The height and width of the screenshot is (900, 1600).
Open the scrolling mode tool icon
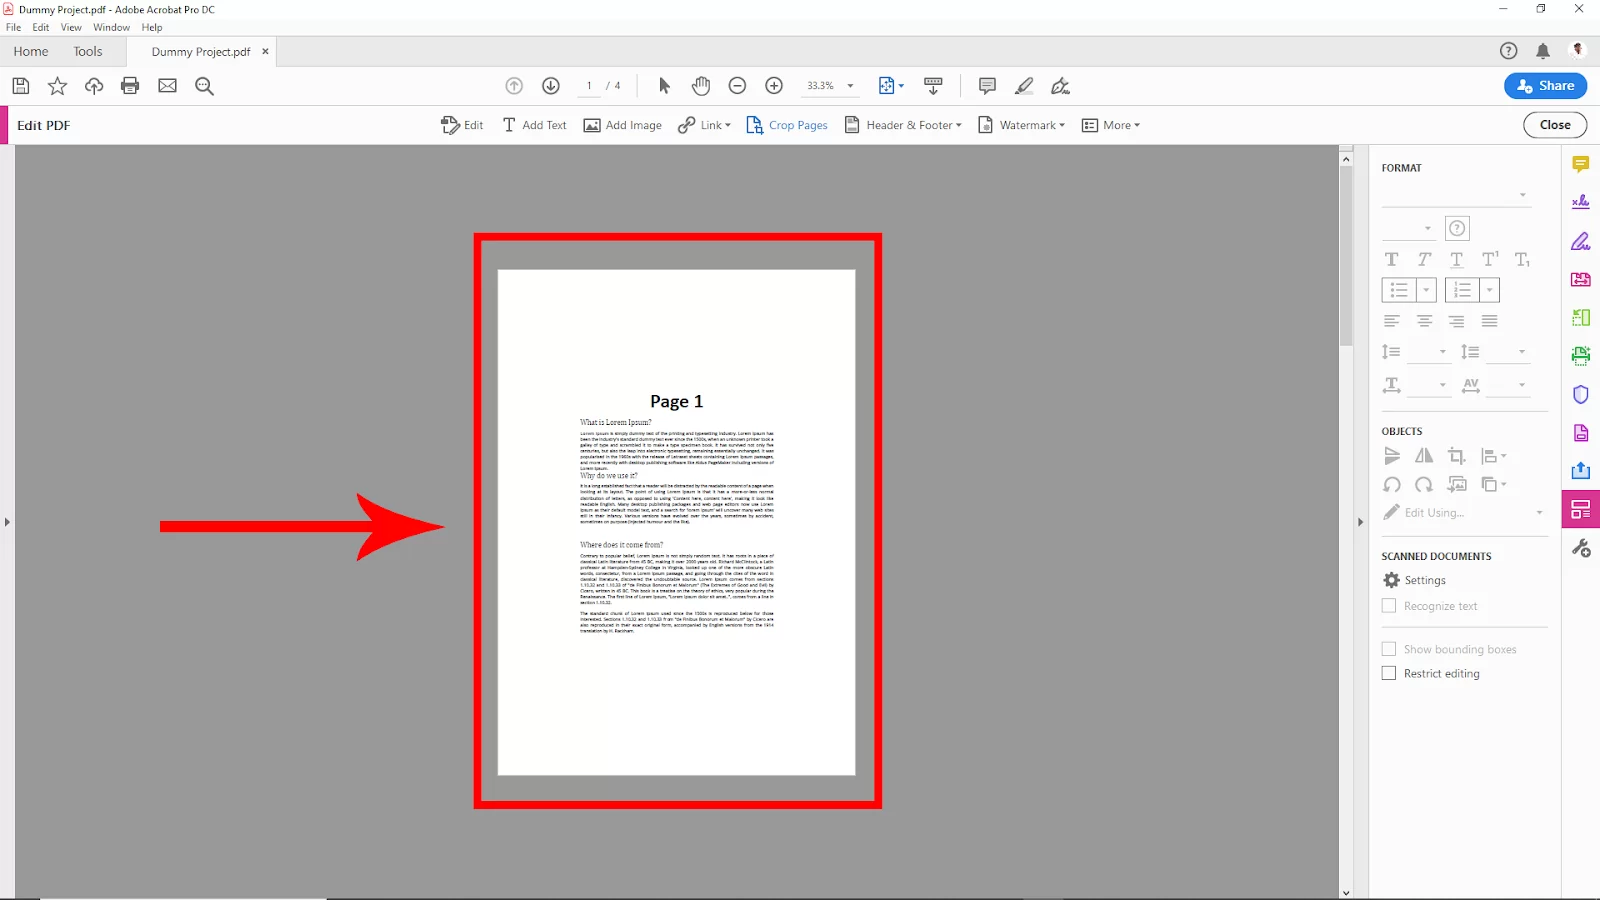click(x=933, y=86)
